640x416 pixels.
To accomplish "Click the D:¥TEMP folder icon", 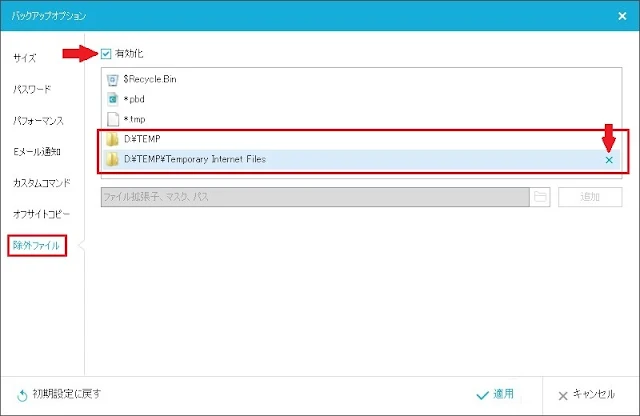I will (112, 139).
